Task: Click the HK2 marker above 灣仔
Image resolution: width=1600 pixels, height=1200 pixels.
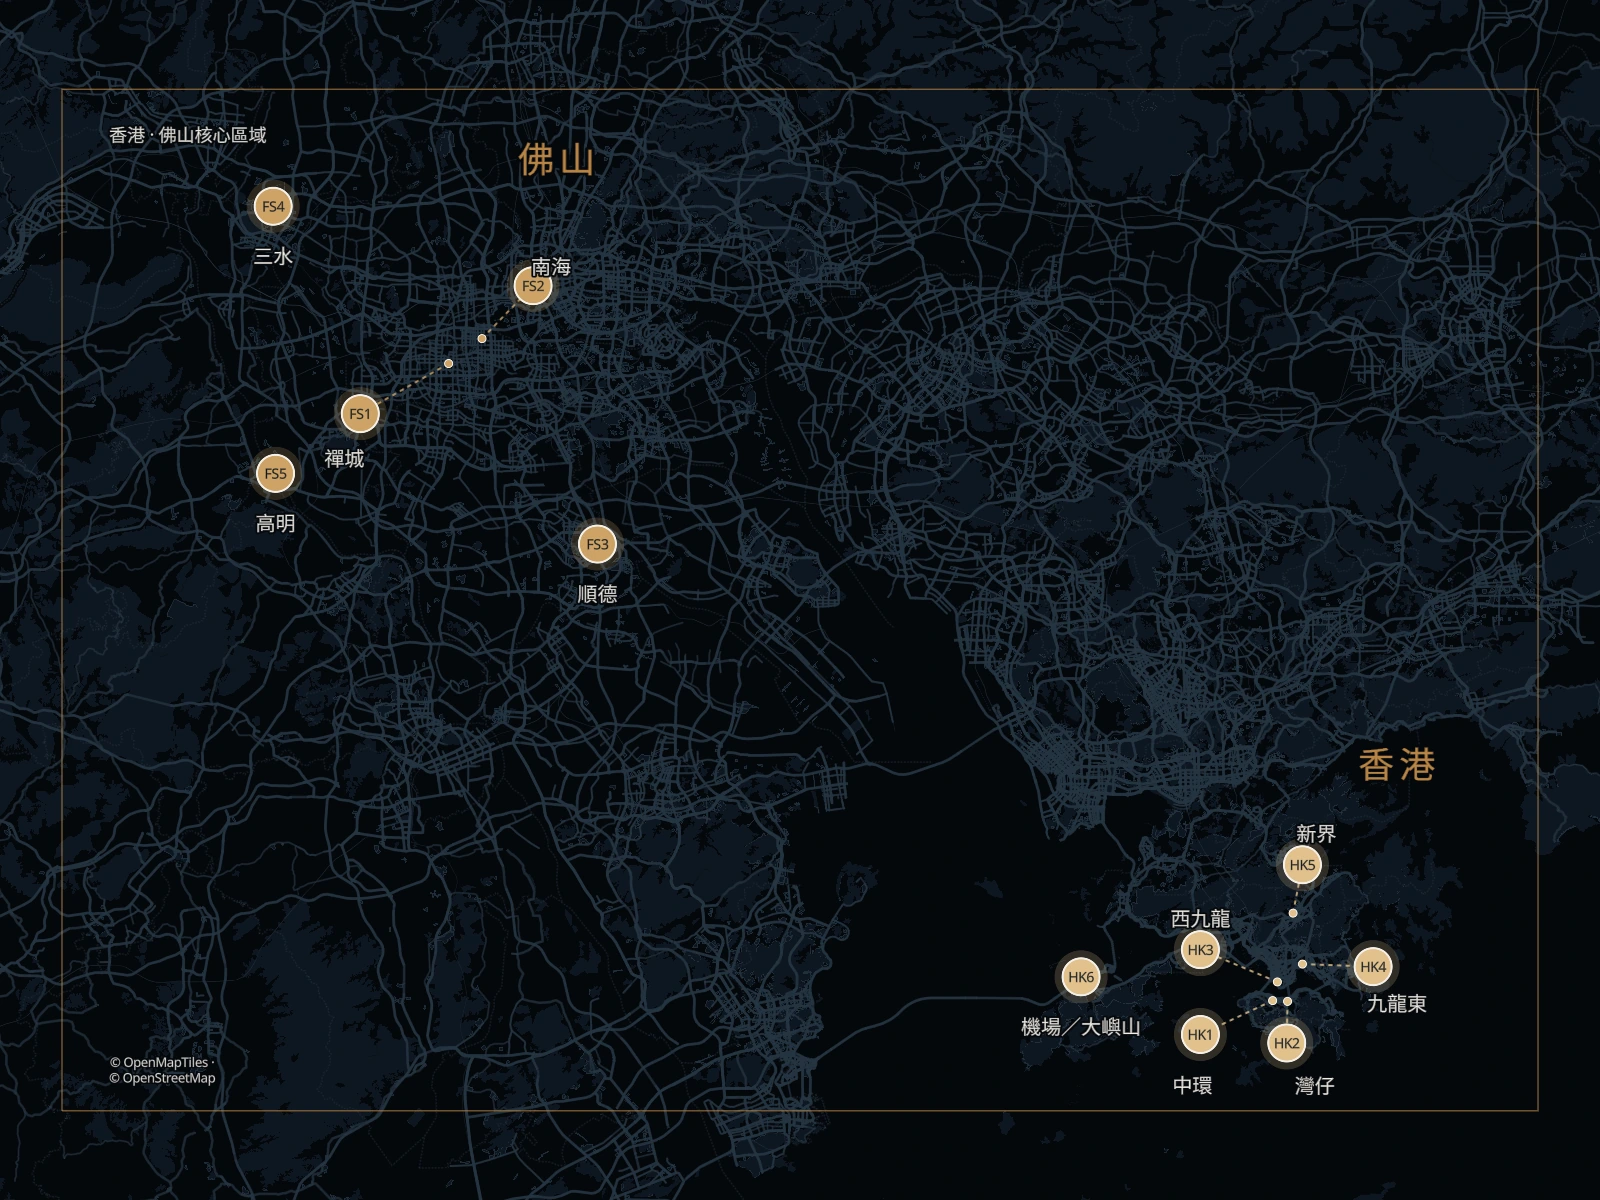Action: point(1286,1043)
